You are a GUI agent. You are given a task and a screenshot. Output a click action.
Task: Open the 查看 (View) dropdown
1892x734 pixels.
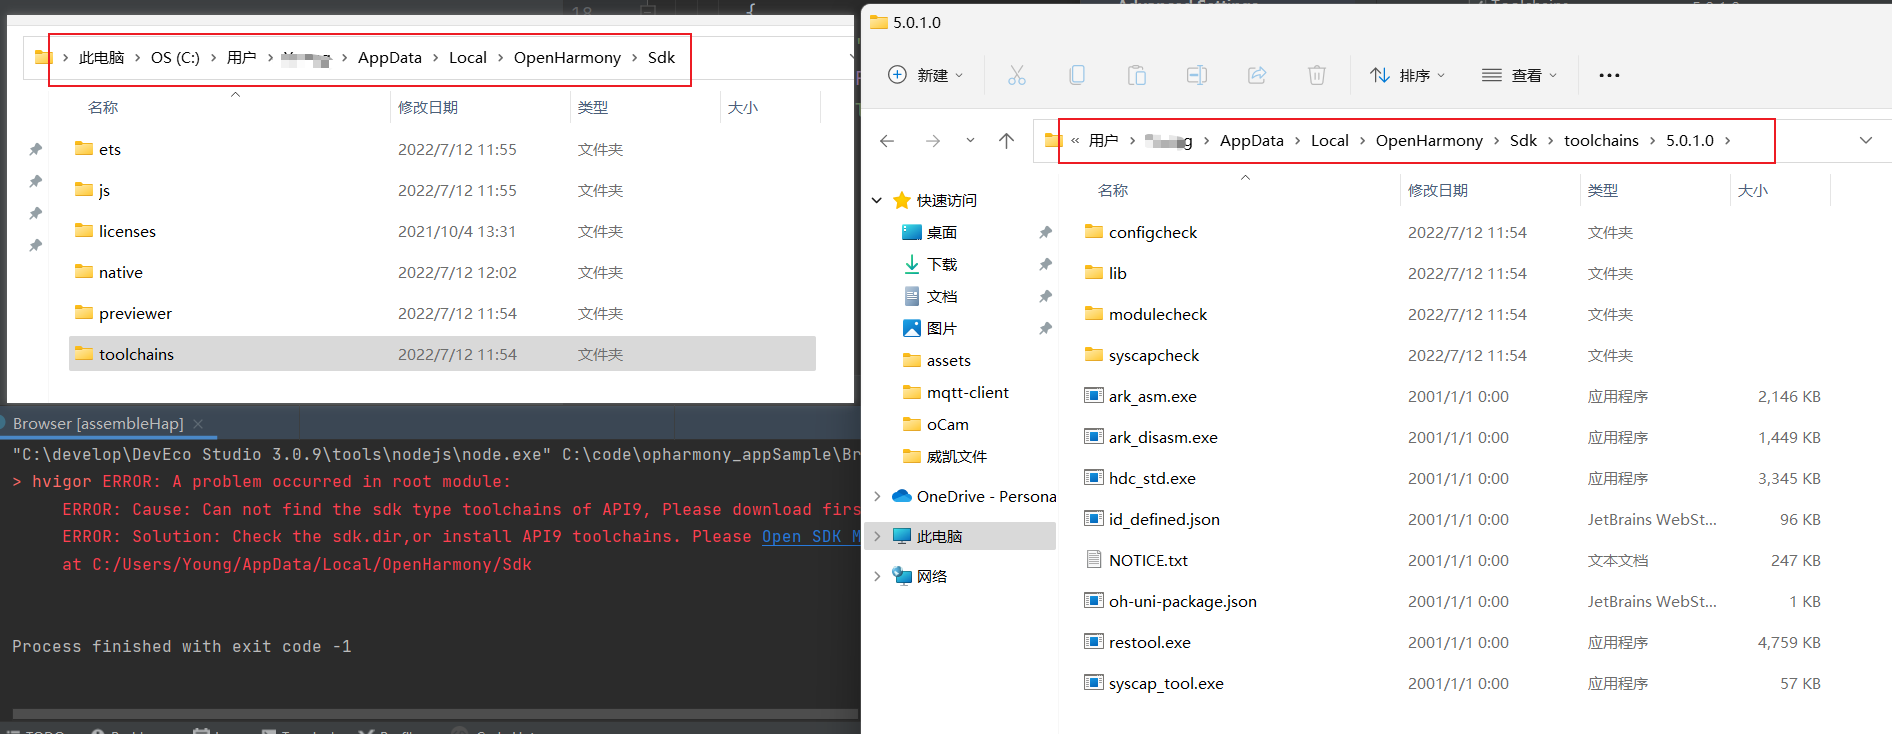1520,75
